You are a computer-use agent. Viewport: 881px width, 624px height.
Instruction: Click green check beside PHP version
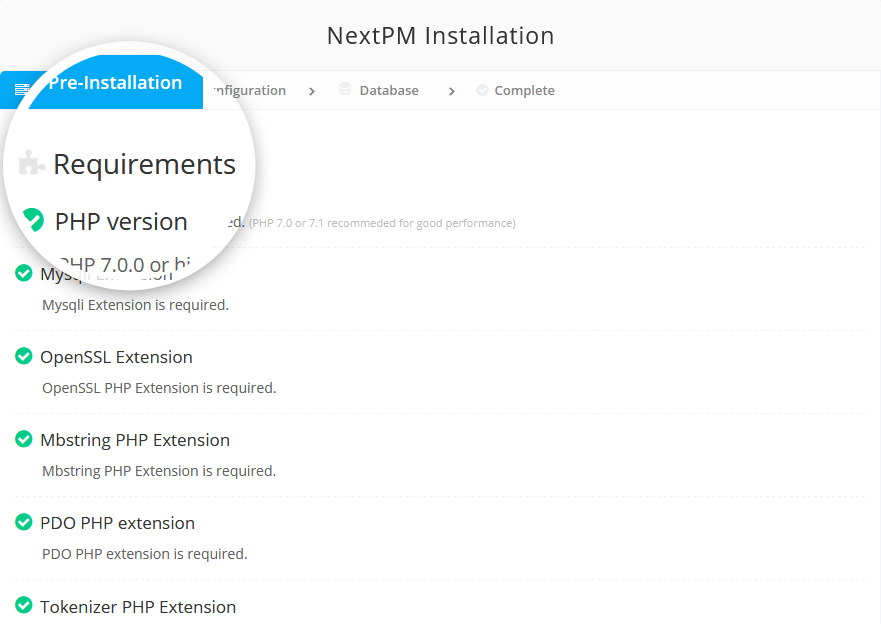point(34,219)
